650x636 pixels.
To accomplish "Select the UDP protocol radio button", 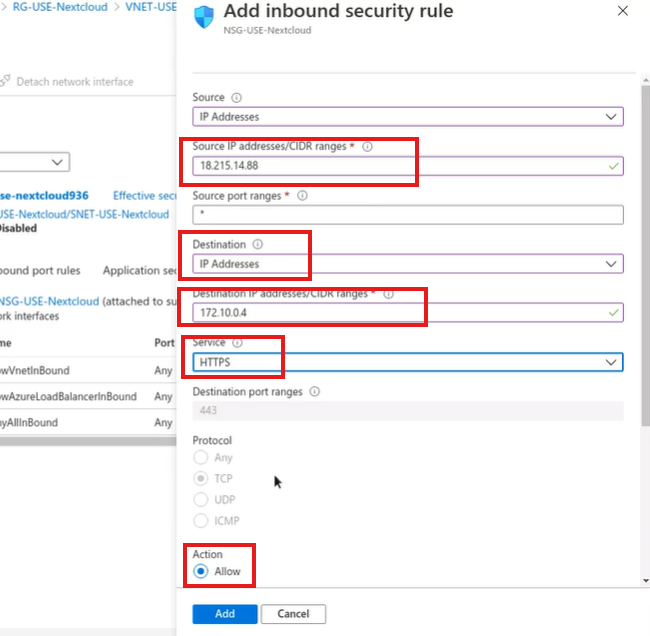I will click(x=201, y=500).
